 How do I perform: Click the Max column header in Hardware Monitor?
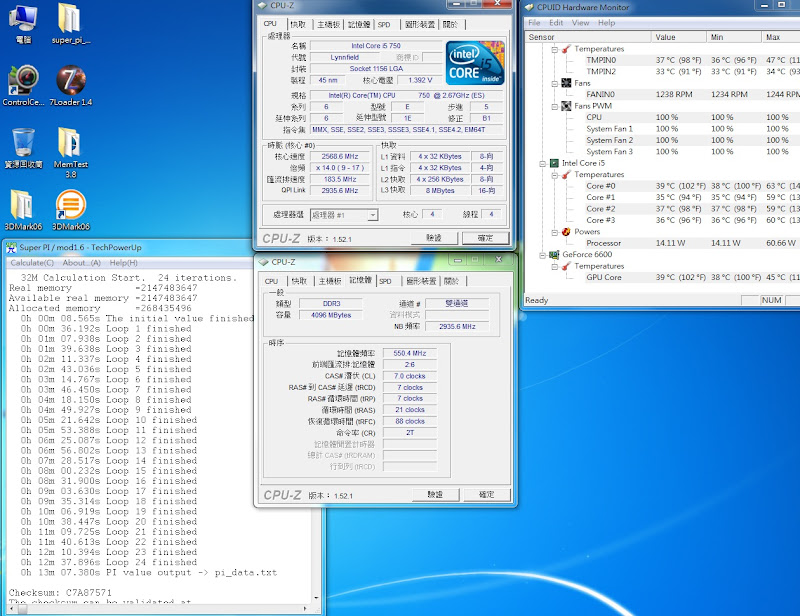781,37
